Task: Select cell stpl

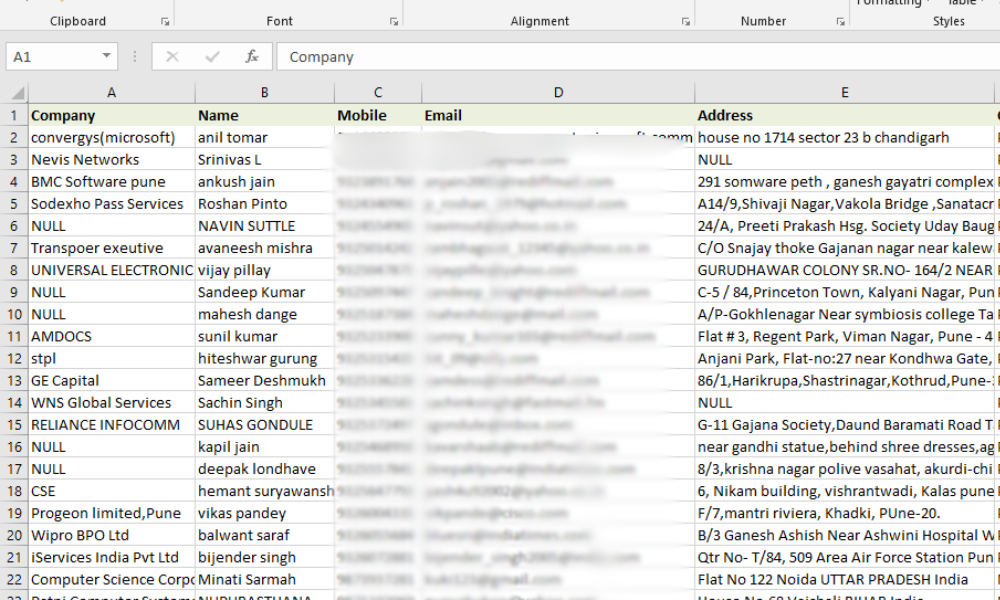Action: (x=112, y=358)
